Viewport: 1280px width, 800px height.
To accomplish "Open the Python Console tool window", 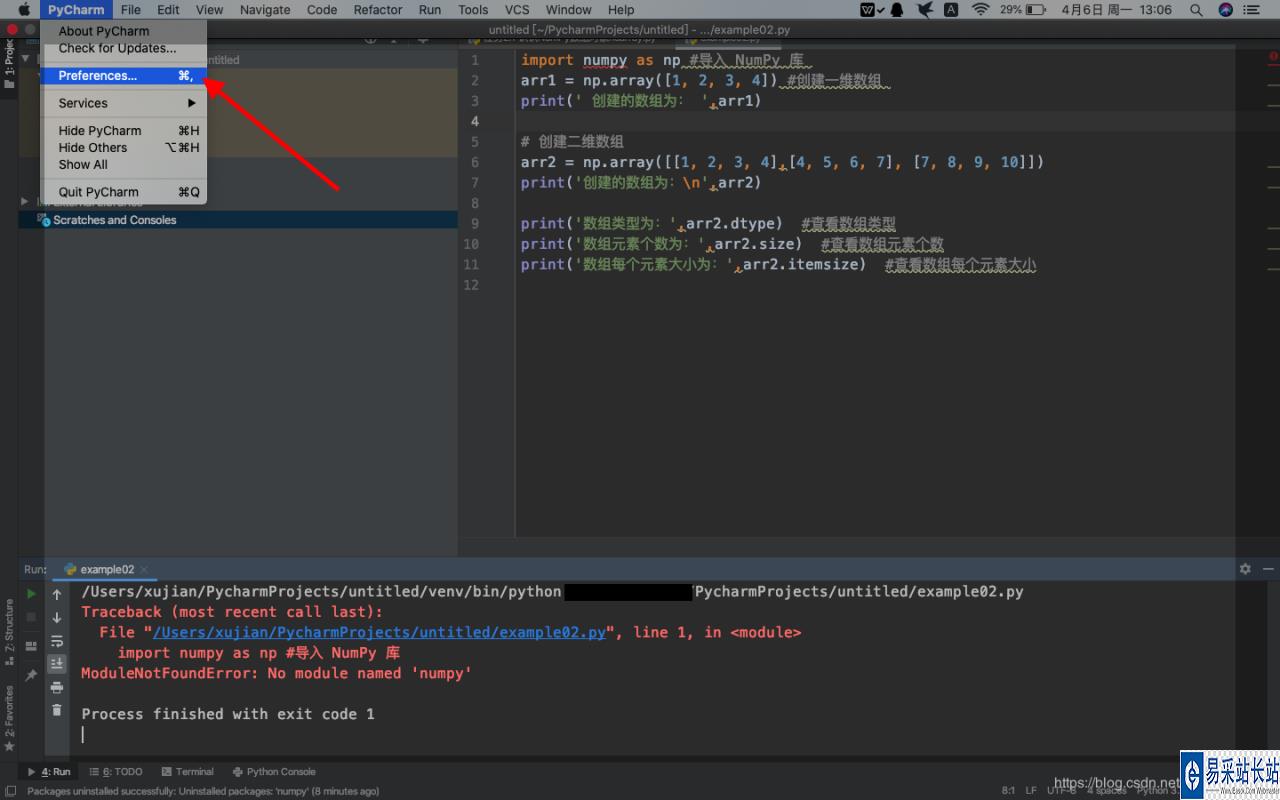I will (274, 772).
